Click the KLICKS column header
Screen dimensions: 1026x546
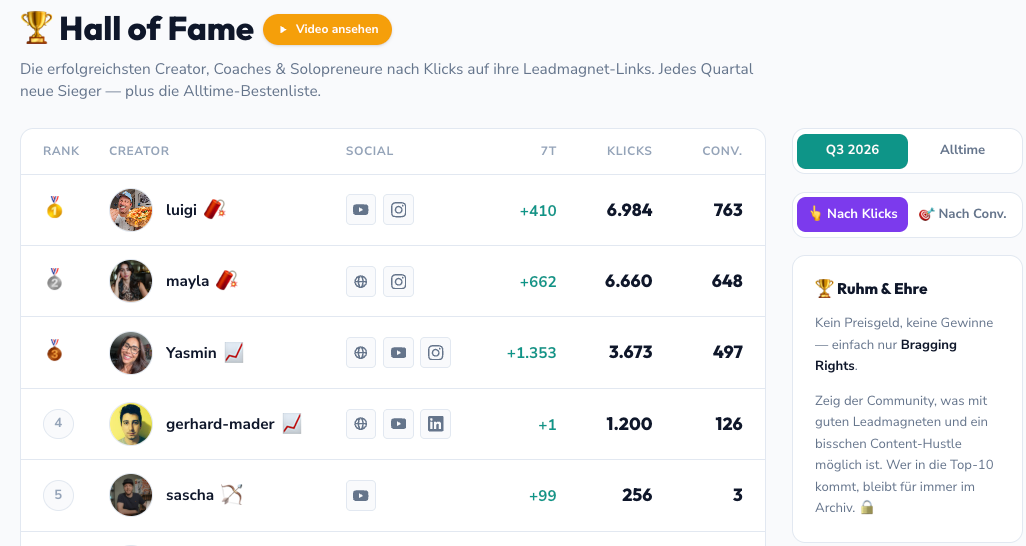(629, 151)
